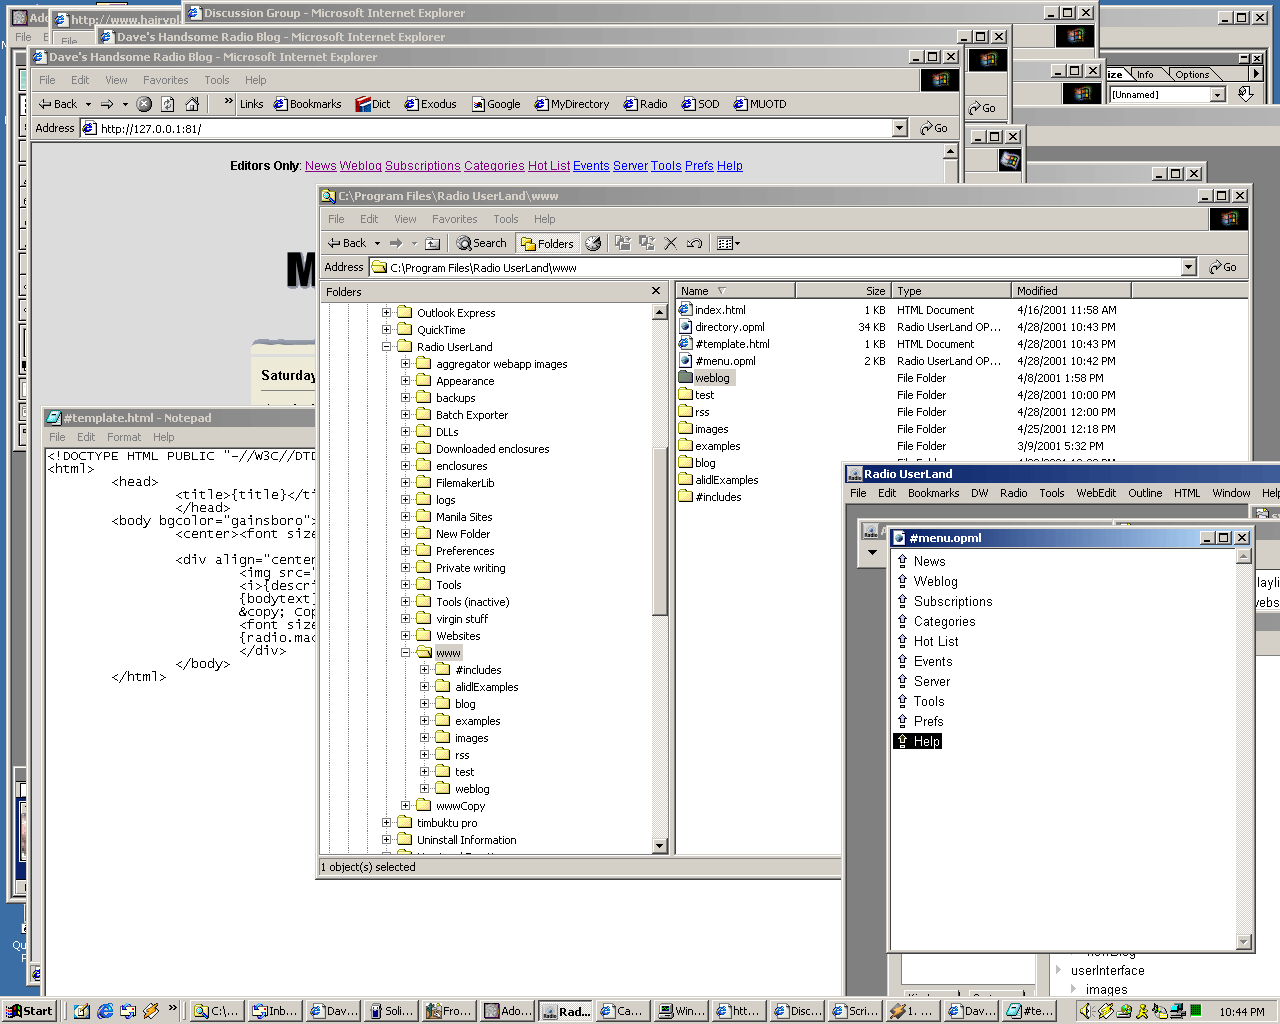Viewport: 1280px width, 1024px height.
Task: Collapse the www folder in tree
Action: tap(406, 653)
